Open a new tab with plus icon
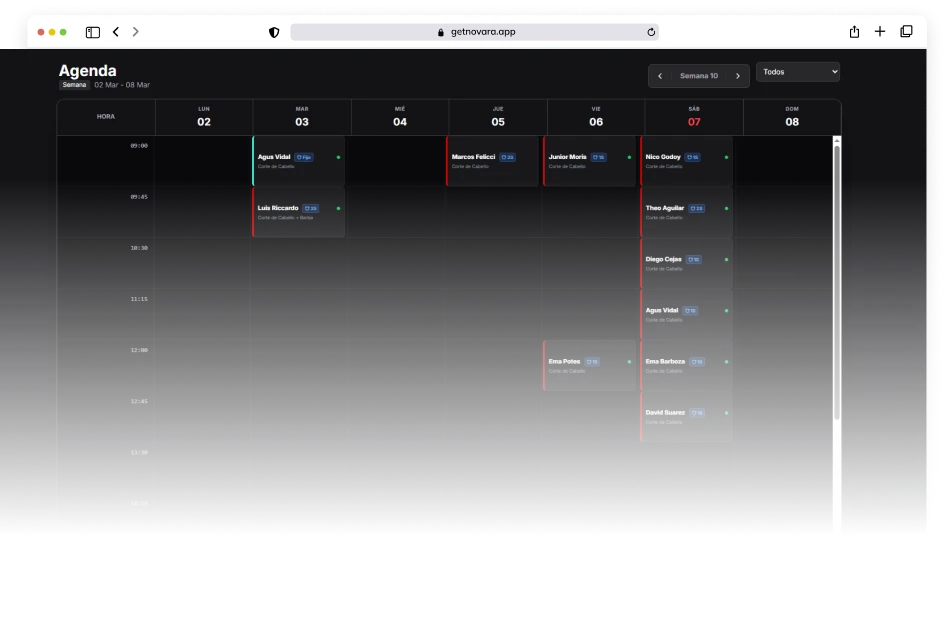The width and height of the screenshot is (949, 628). pos(880,32)
